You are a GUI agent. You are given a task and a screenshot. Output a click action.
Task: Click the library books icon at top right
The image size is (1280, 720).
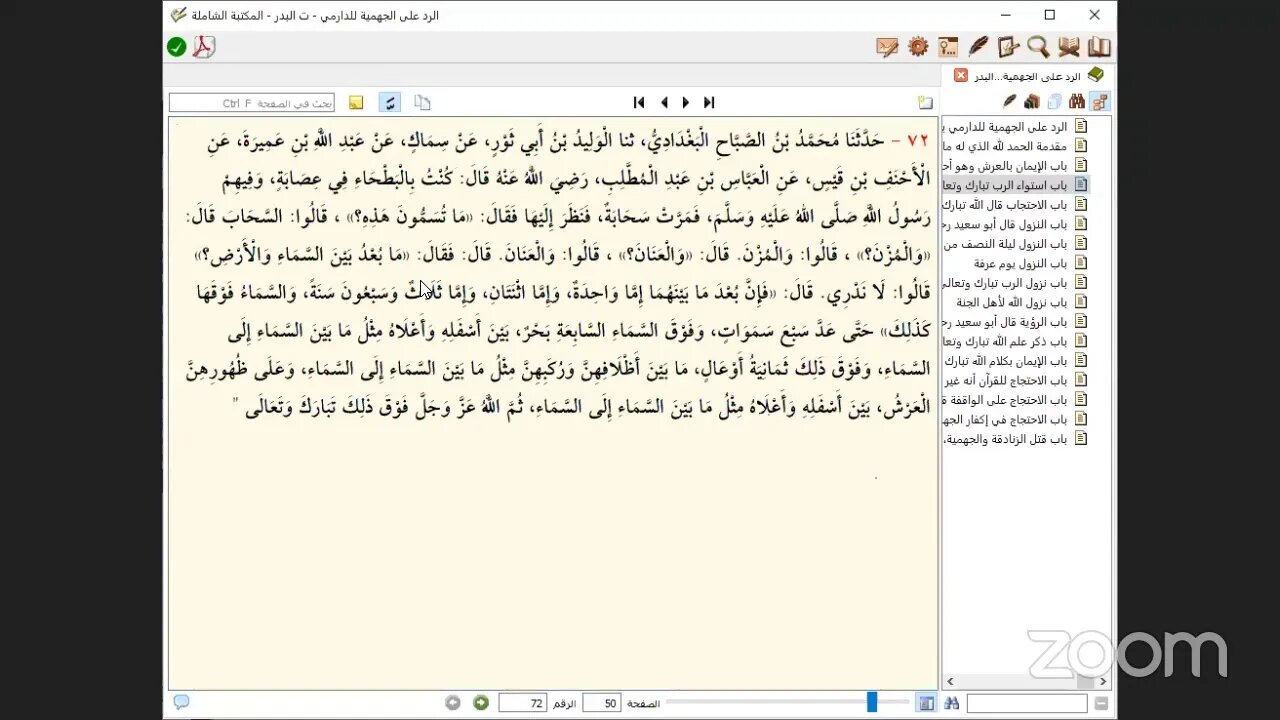pos(1099,47)
